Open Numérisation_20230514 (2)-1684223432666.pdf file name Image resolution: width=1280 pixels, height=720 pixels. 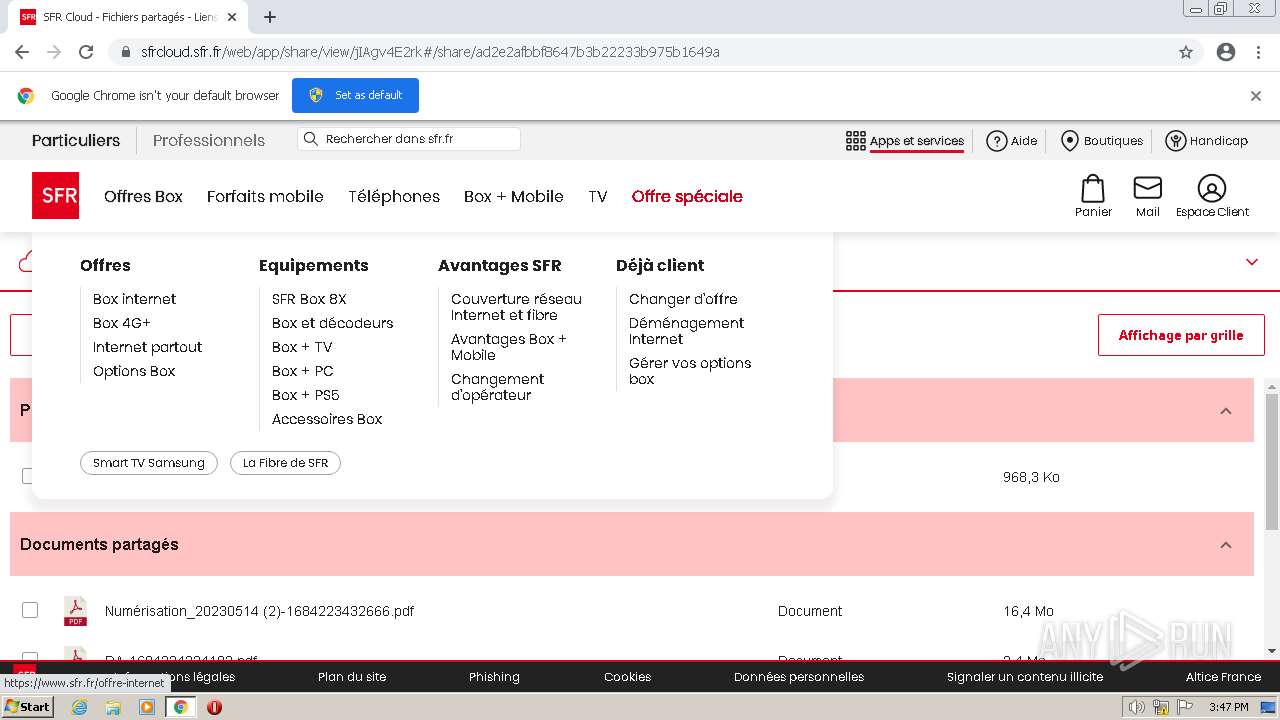click(259, 611)
